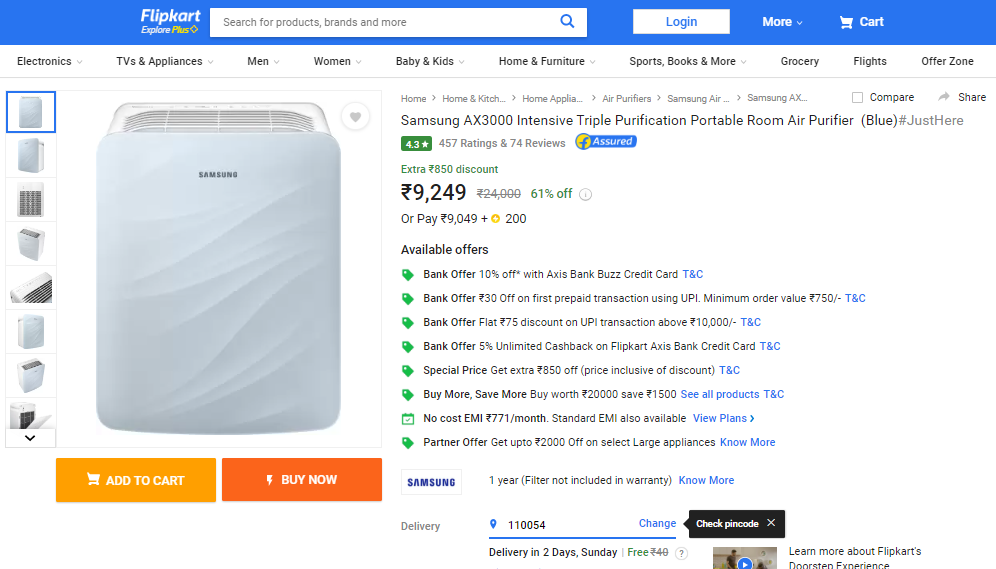Click the search magnifier icon
The image size is (996, 569).
tap(567, 22)
